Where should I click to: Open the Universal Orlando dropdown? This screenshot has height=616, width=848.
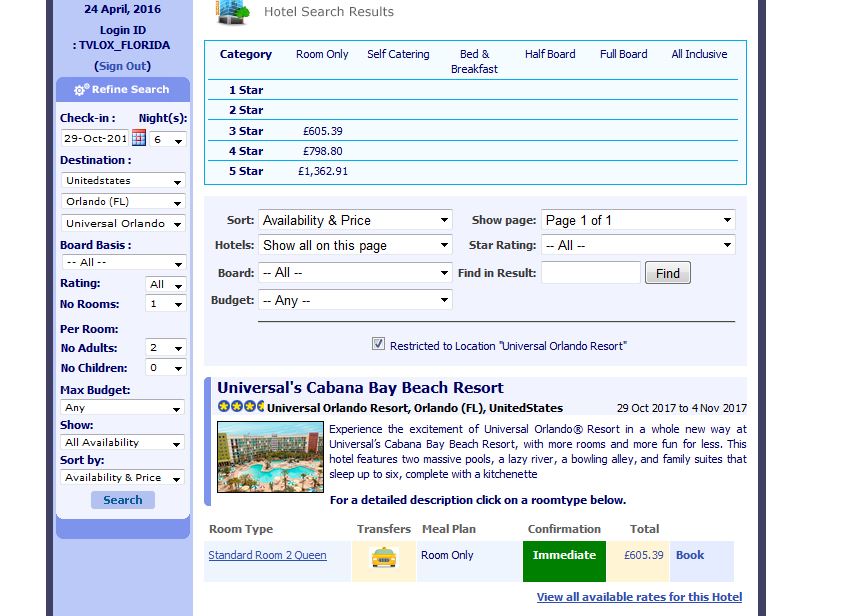[x=123, y=223]
